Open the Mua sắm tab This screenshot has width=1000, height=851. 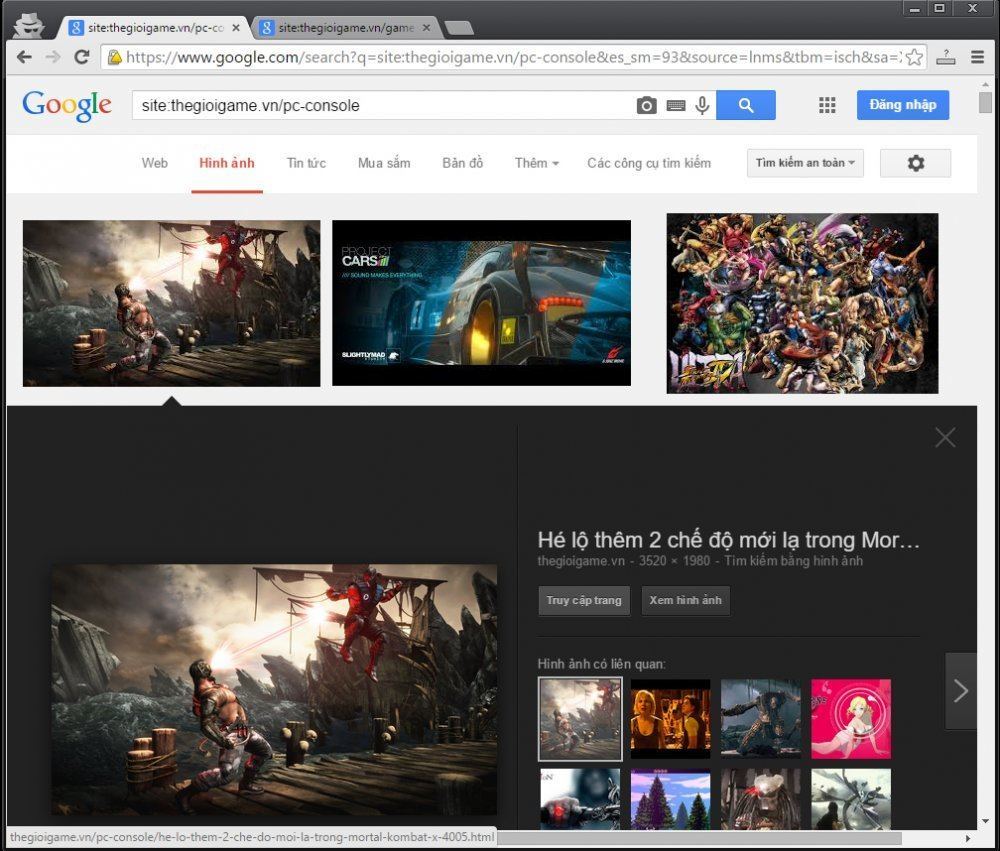click(384, 163)
